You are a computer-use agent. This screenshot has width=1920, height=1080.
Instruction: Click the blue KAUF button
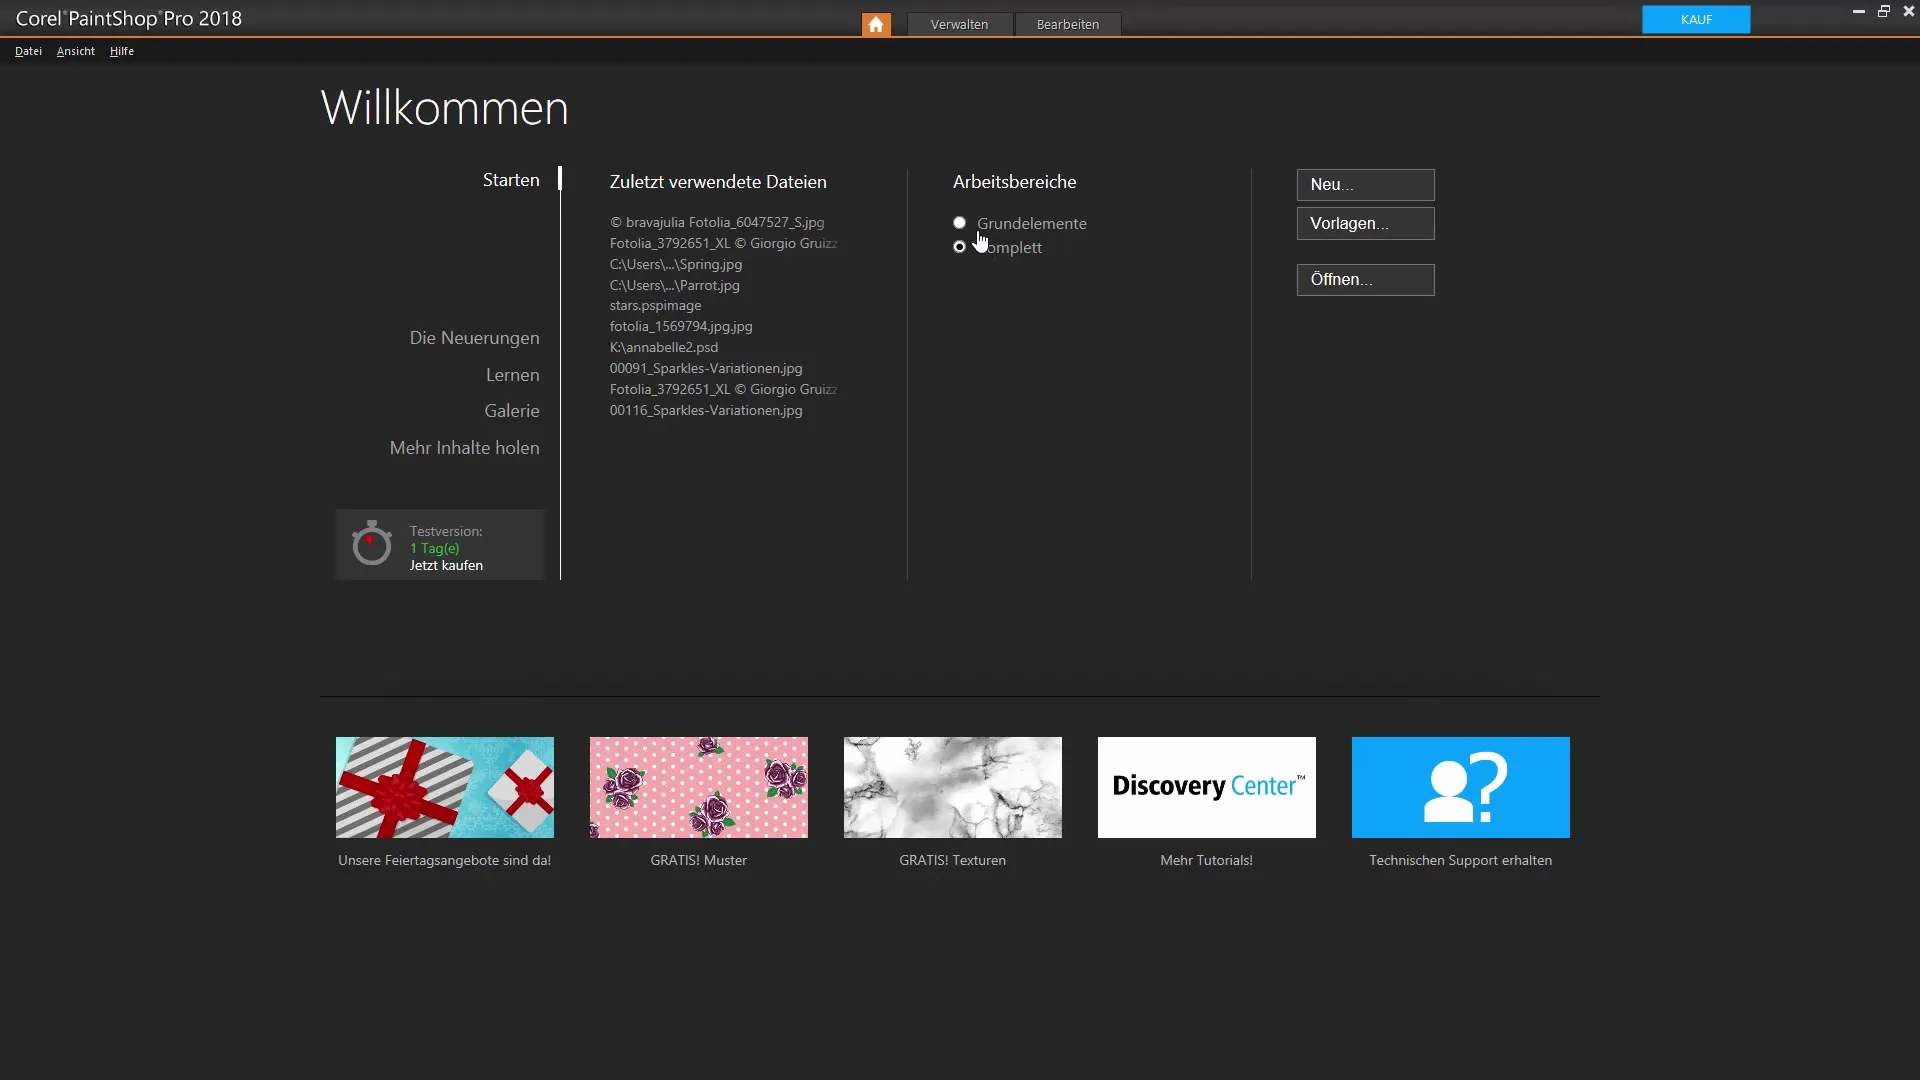tap(1696, 19)
